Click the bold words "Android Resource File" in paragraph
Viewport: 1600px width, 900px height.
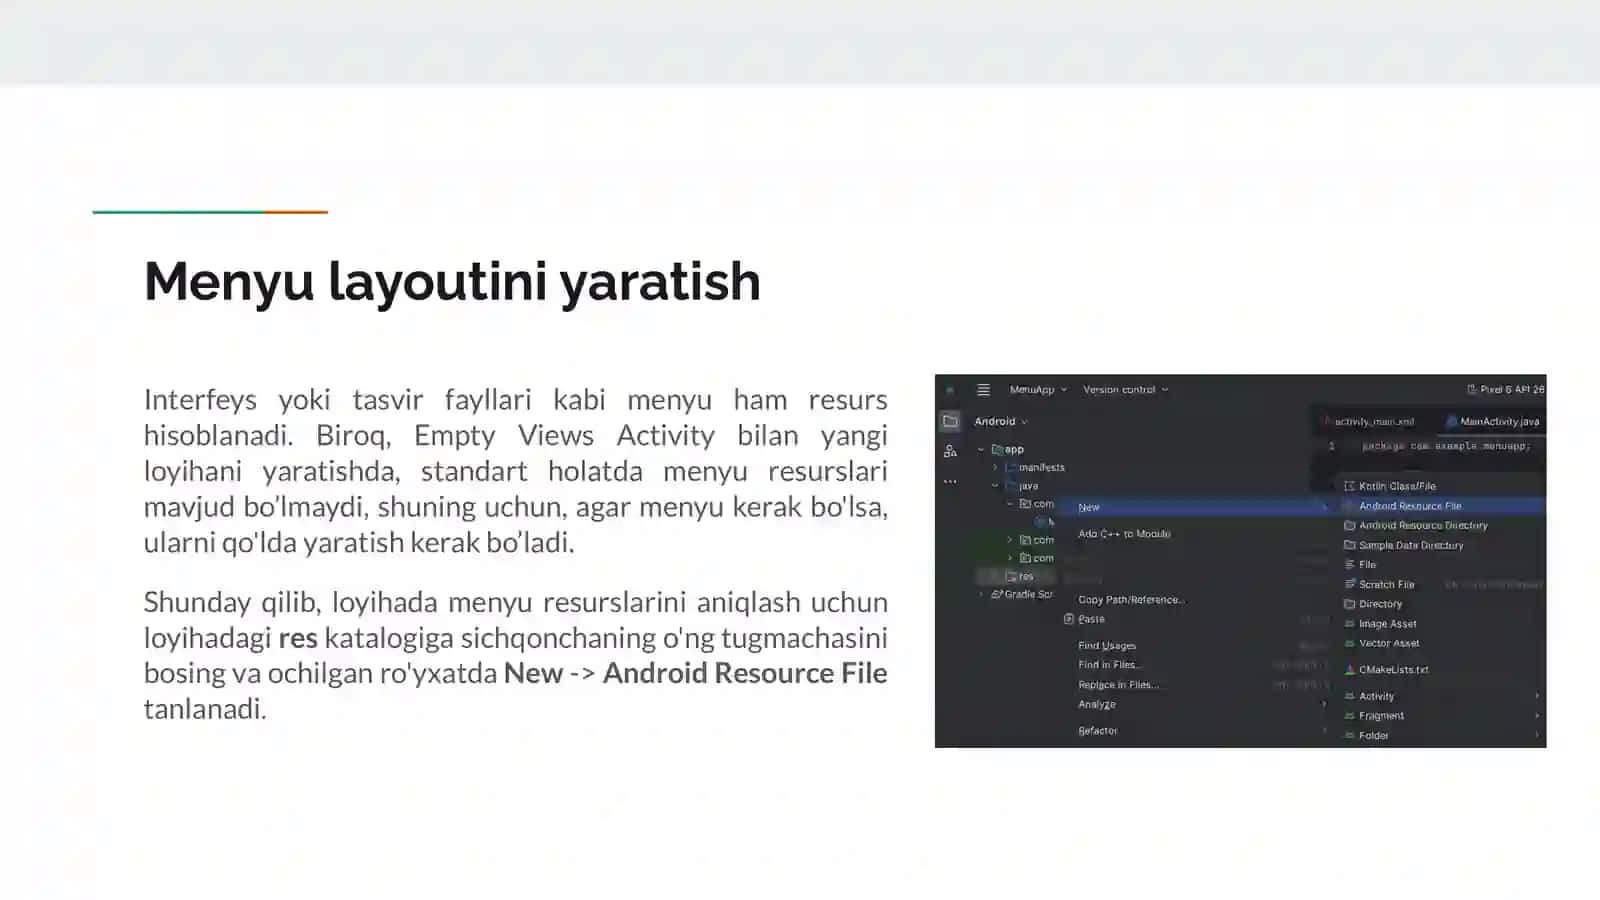click(x=745, y=673)
